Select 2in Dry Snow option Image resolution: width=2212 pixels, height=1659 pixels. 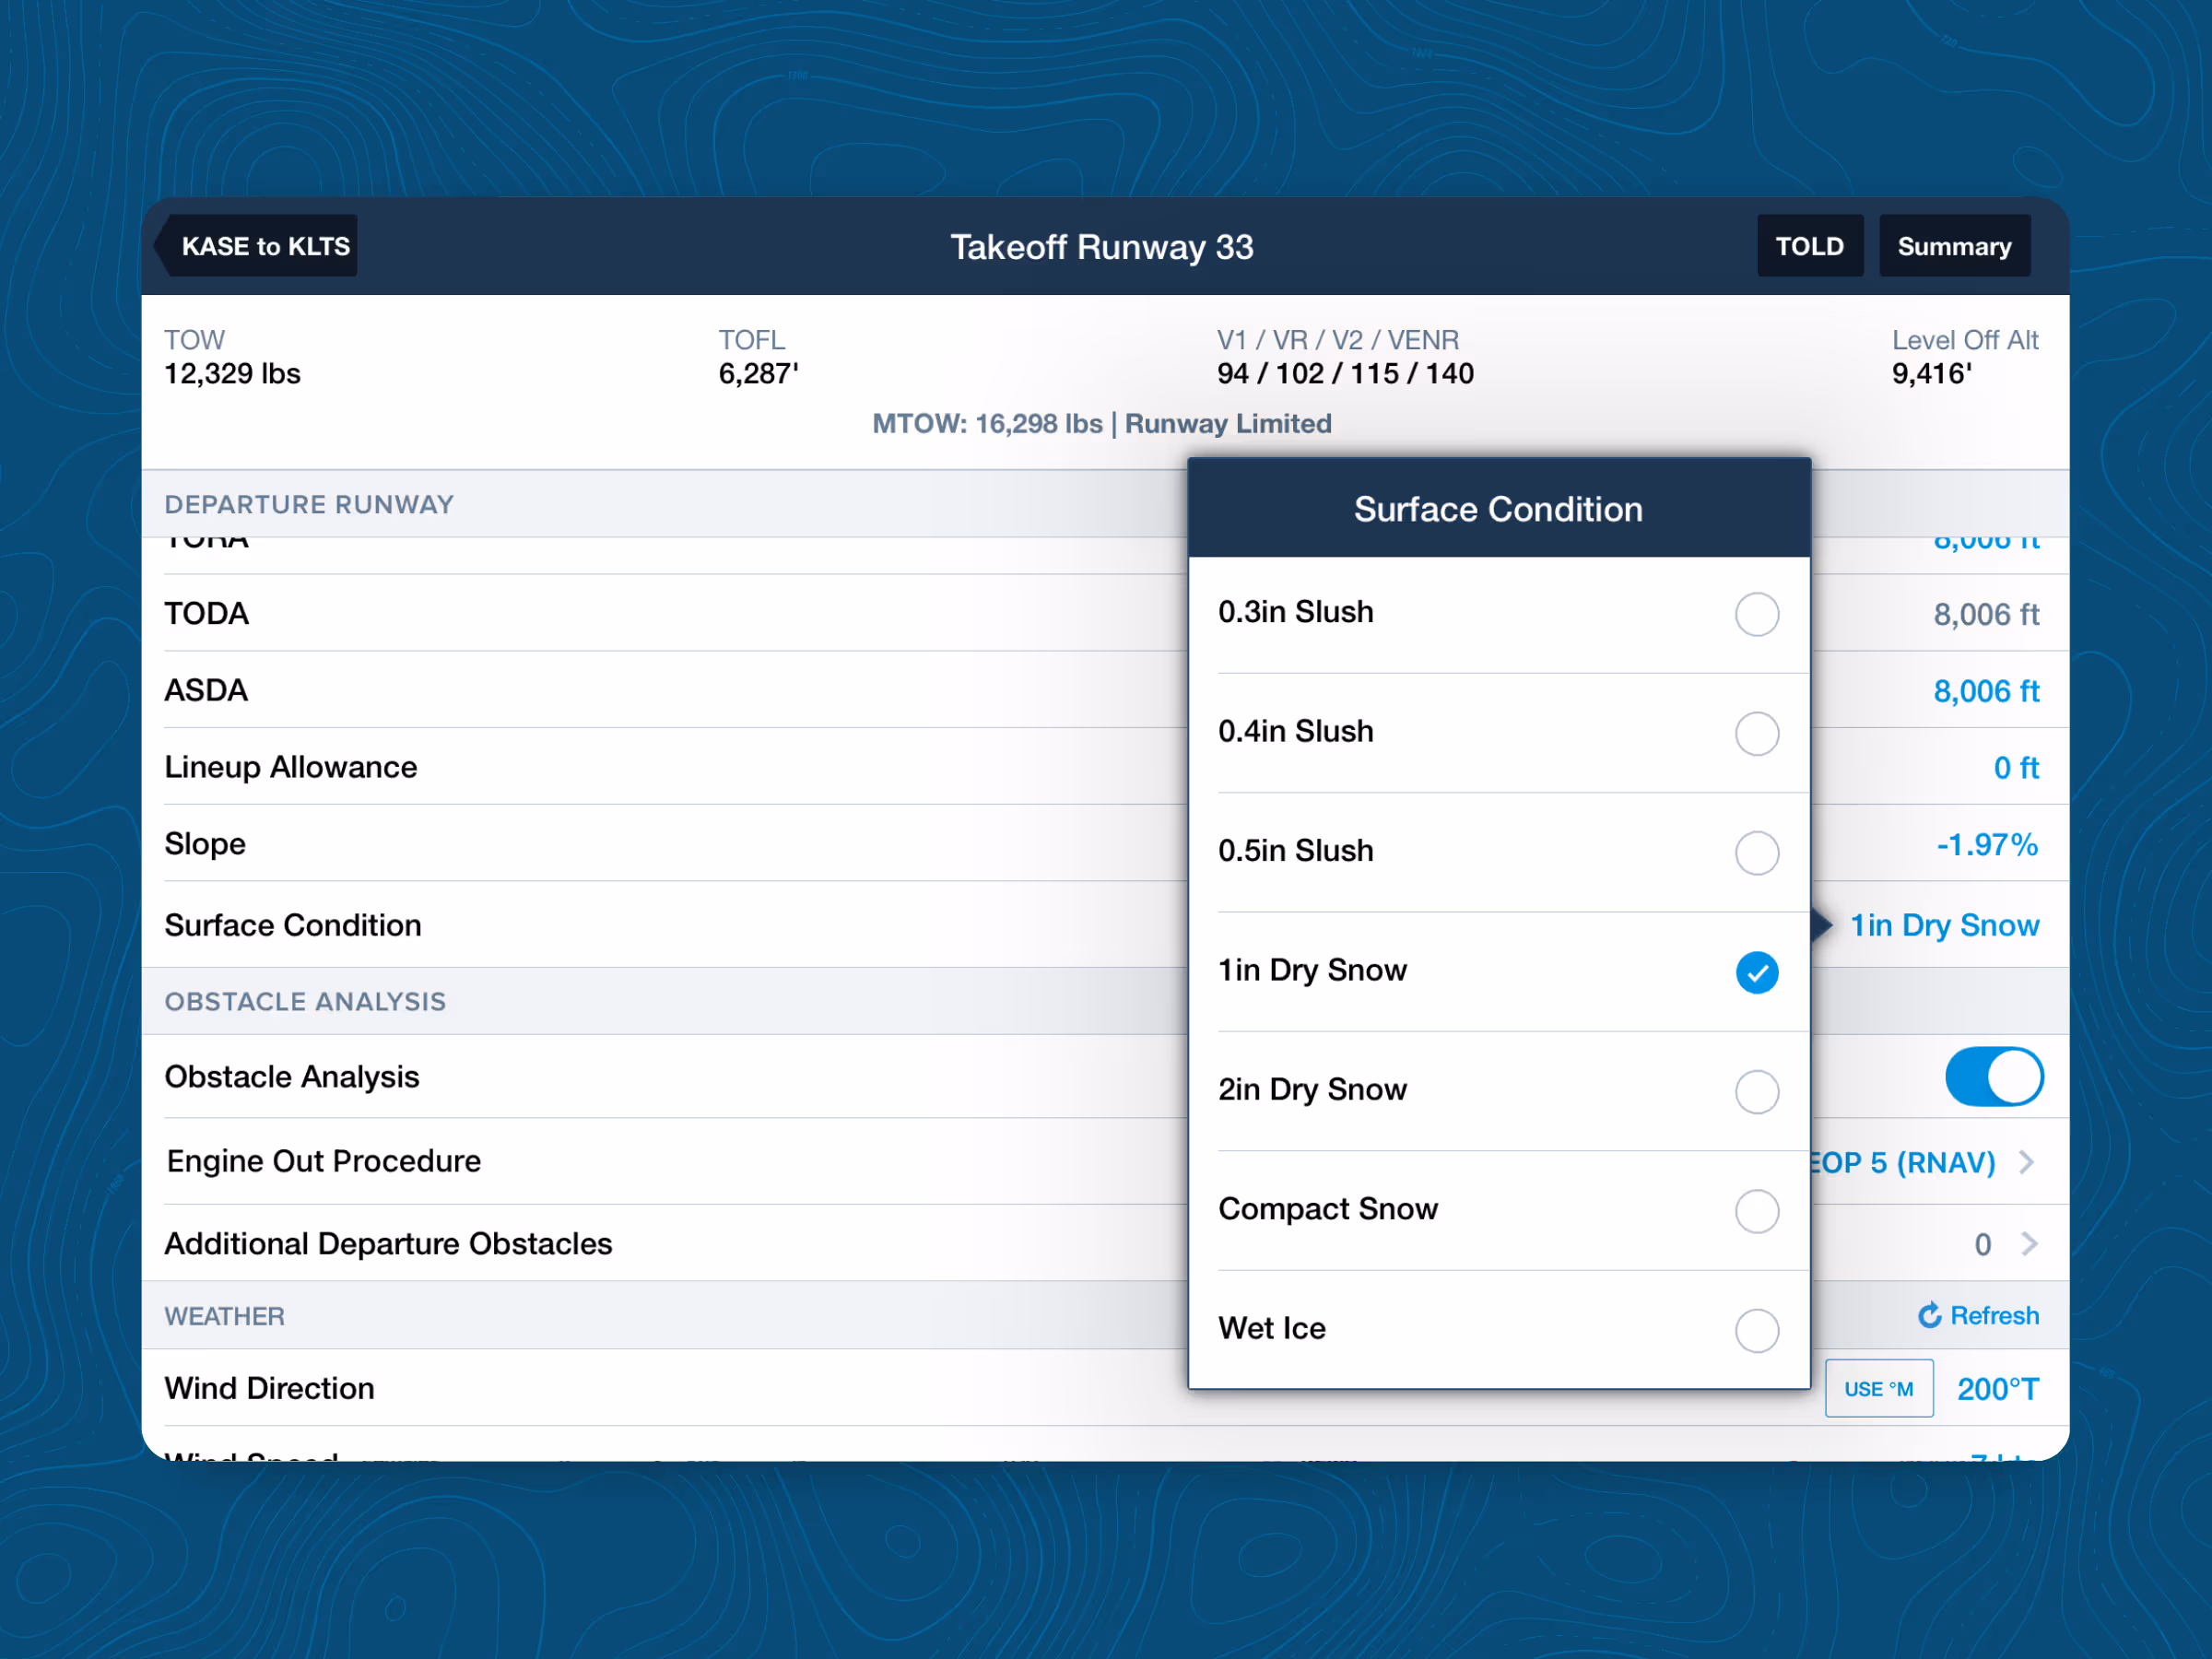pos(1756,1091)
